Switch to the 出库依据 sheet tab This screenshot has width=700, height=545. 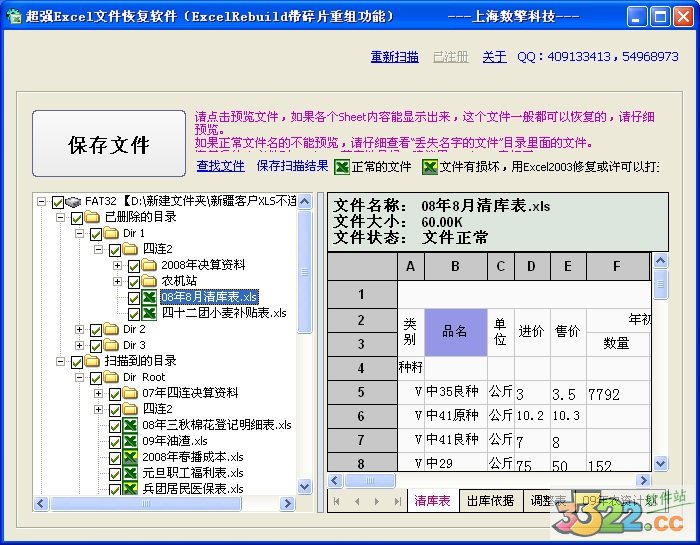click(x=491, y=501)
